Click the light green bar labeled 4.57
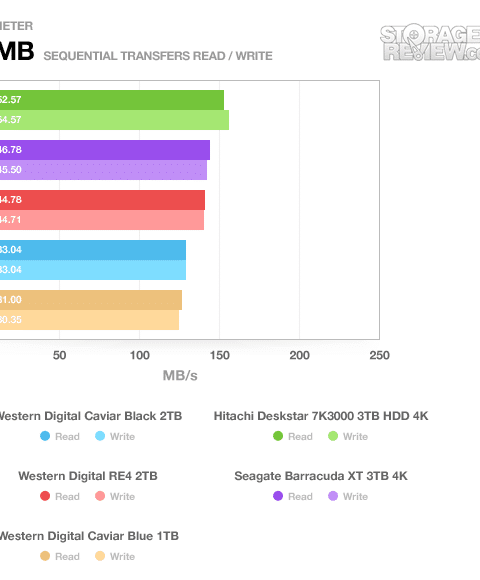480x580 pixels. pyautogui.click(x=114, y=120)
